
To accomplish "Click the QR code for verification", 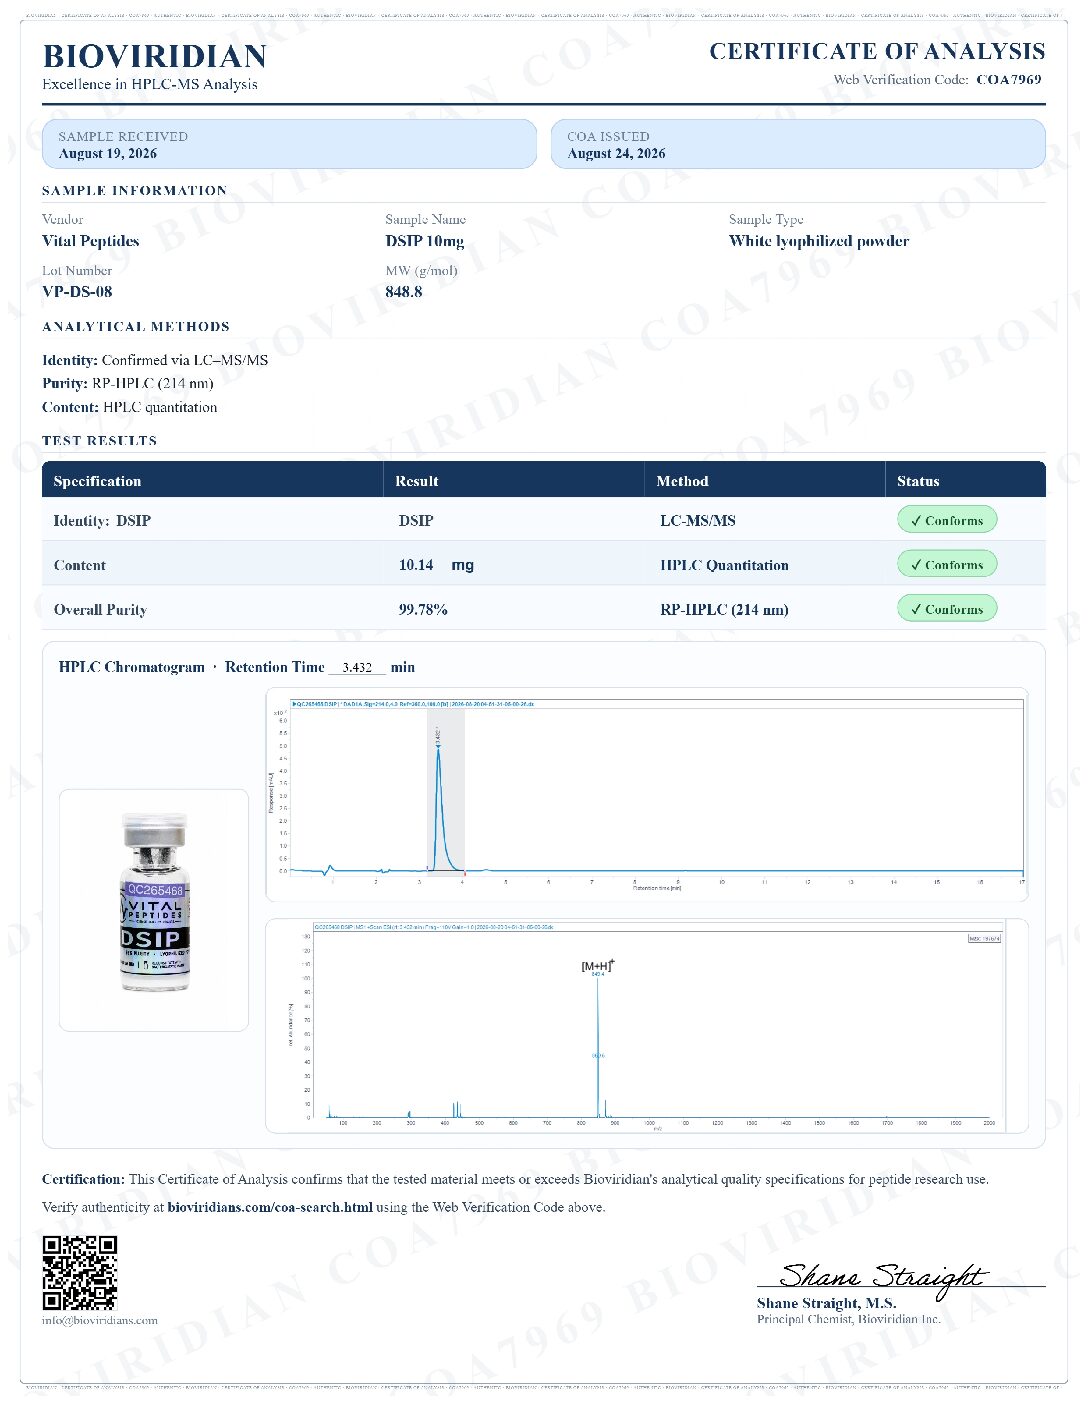I will tap(80, 1272).
